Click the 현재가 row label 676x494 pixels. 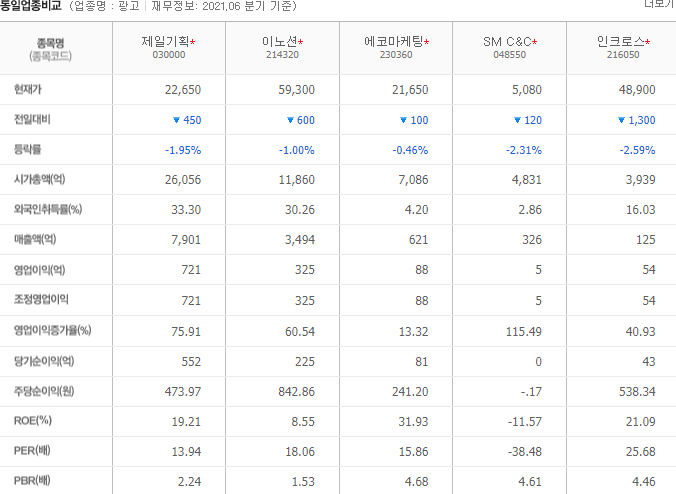coord(28,89)
